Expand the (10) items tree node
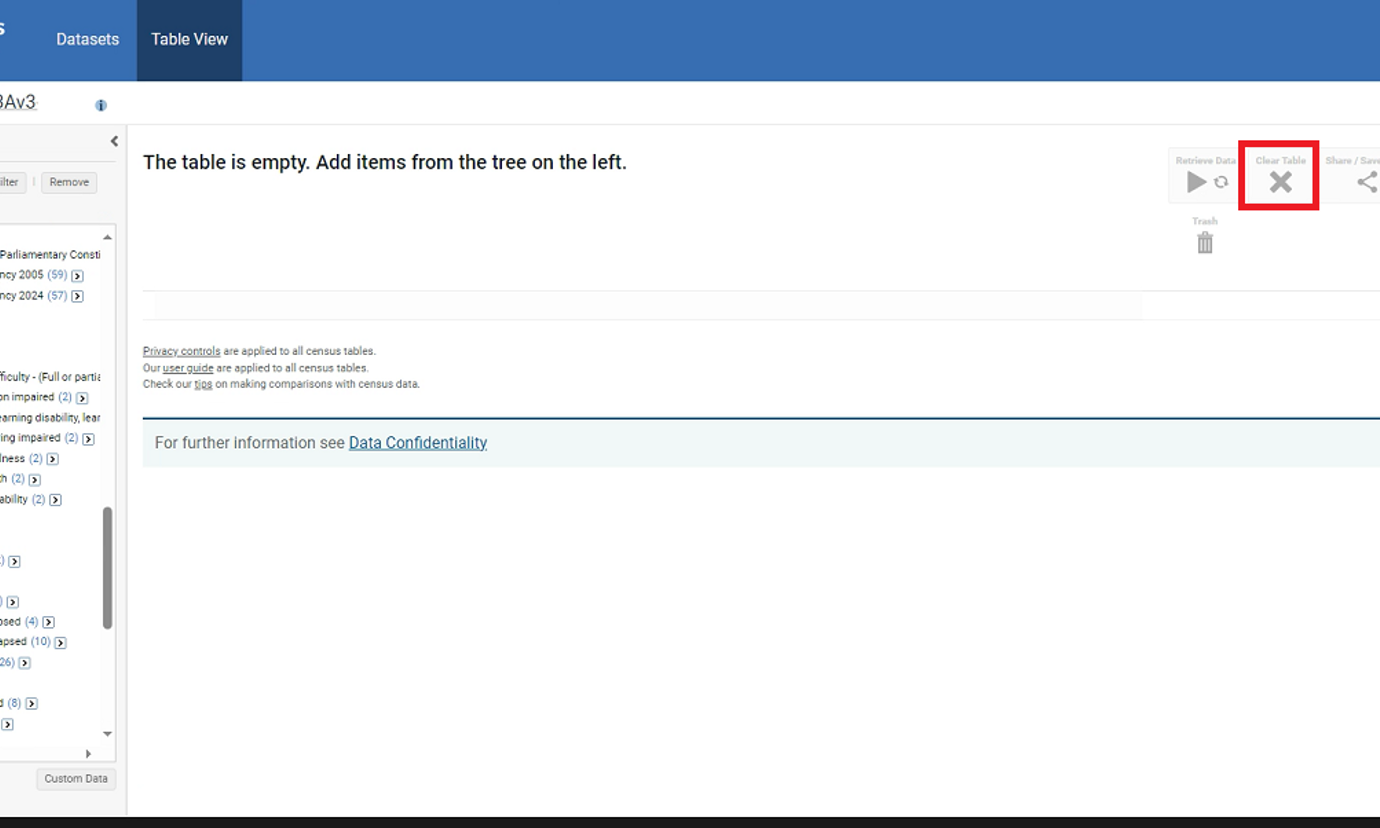This screenshot has width=1380, height=828. [x=60, y=643]
